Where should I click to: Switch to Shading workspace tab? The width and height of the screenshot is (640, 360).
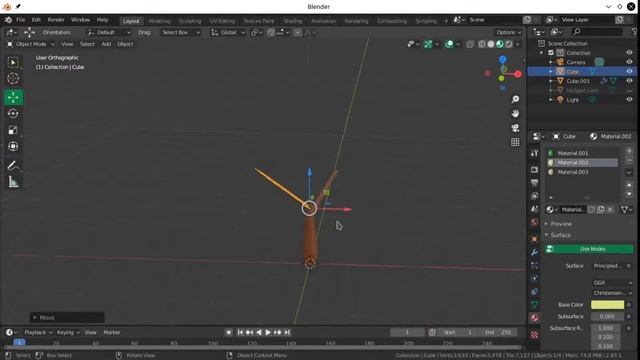point(293,21)
